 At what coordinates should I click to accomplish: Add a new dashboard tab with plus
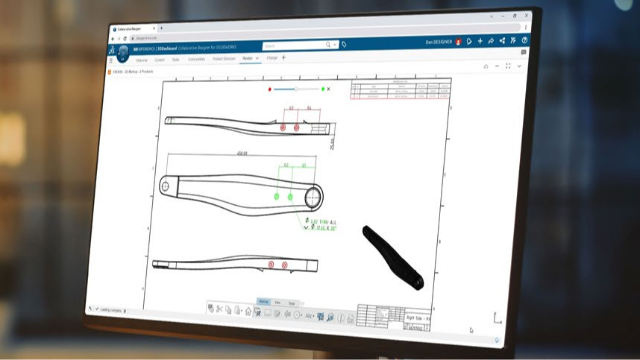click(x=284, y=58)
